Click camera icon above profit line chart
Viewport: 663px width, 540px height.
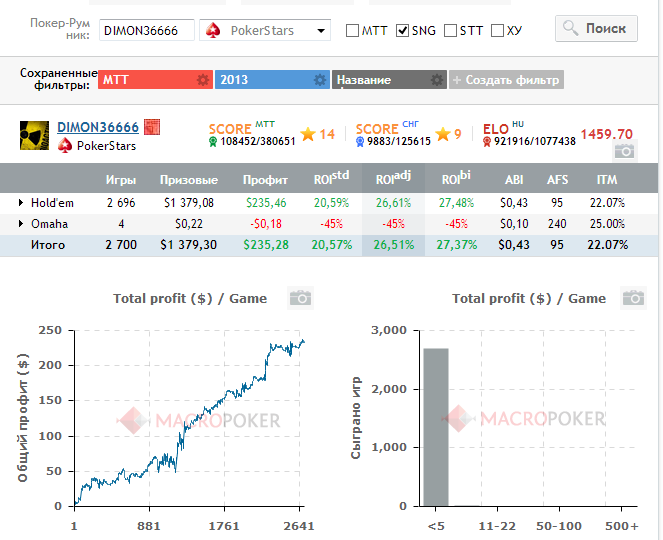300,298
